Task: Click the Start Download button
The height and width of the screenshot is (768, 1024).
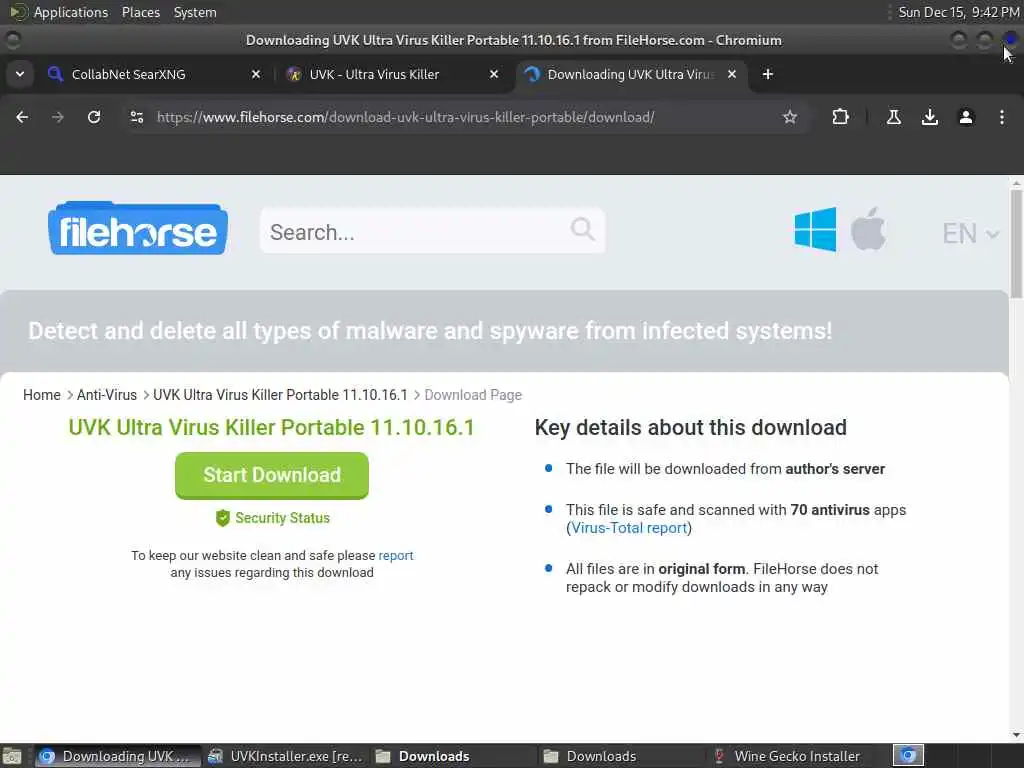Action: pyautogui.click(x=272, y=475)
